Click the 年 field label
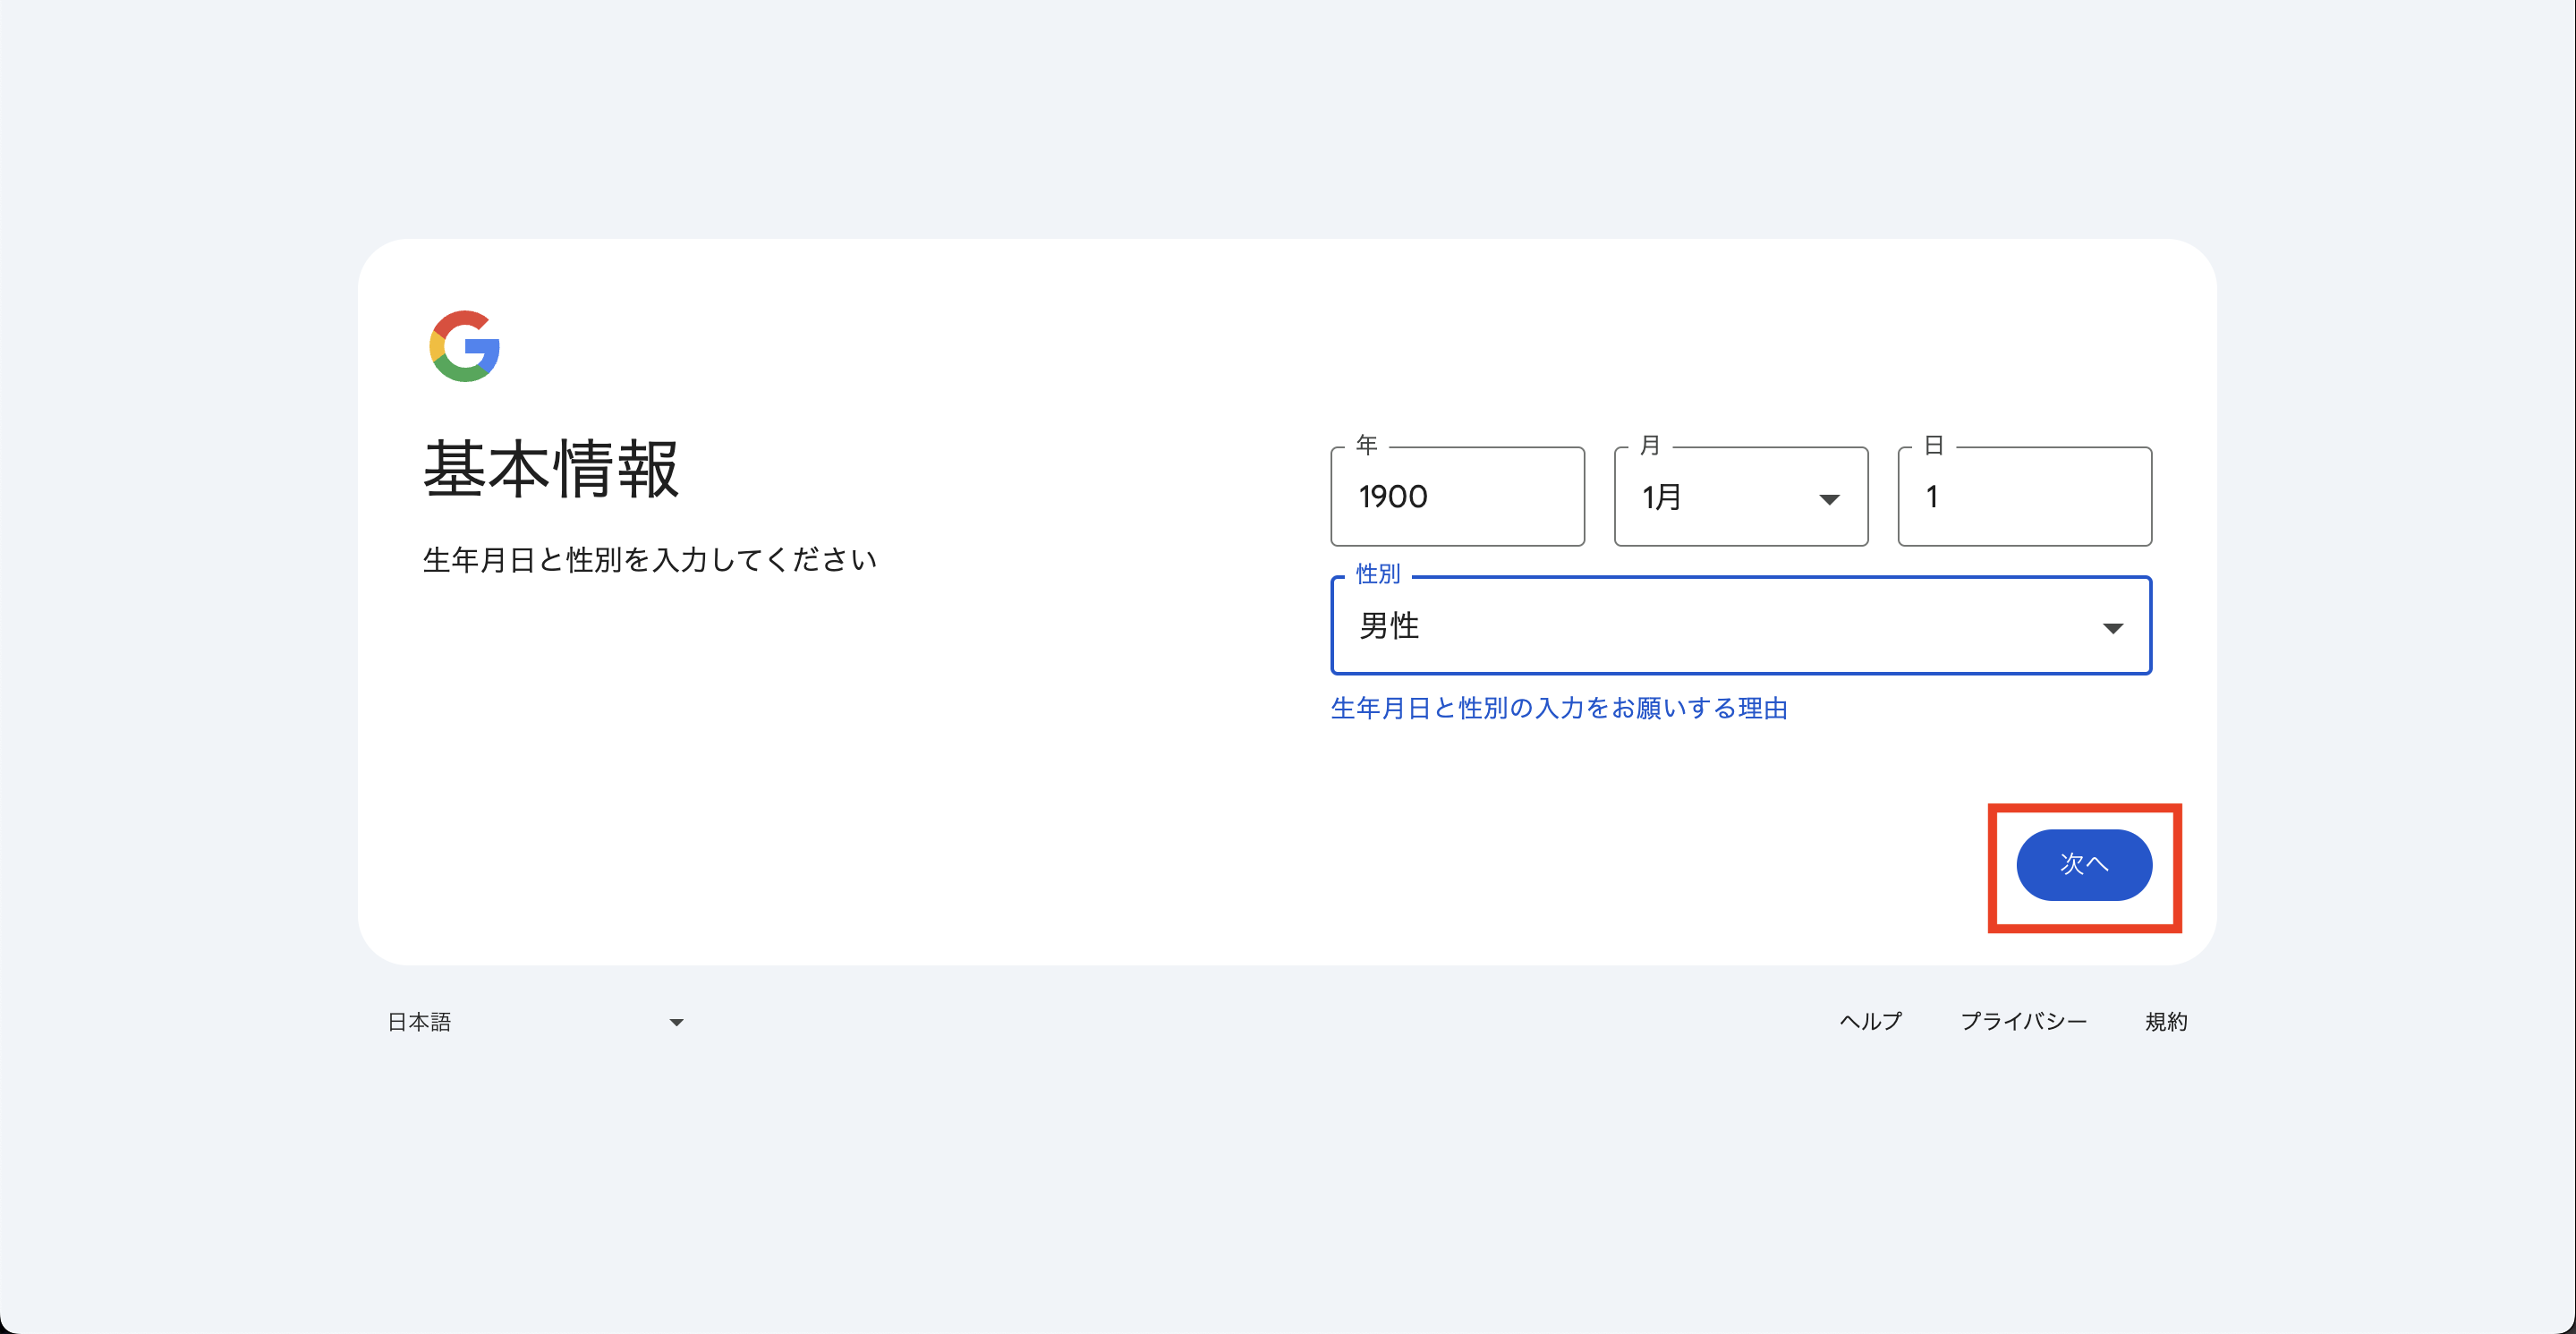 [x=1366, y=445]
